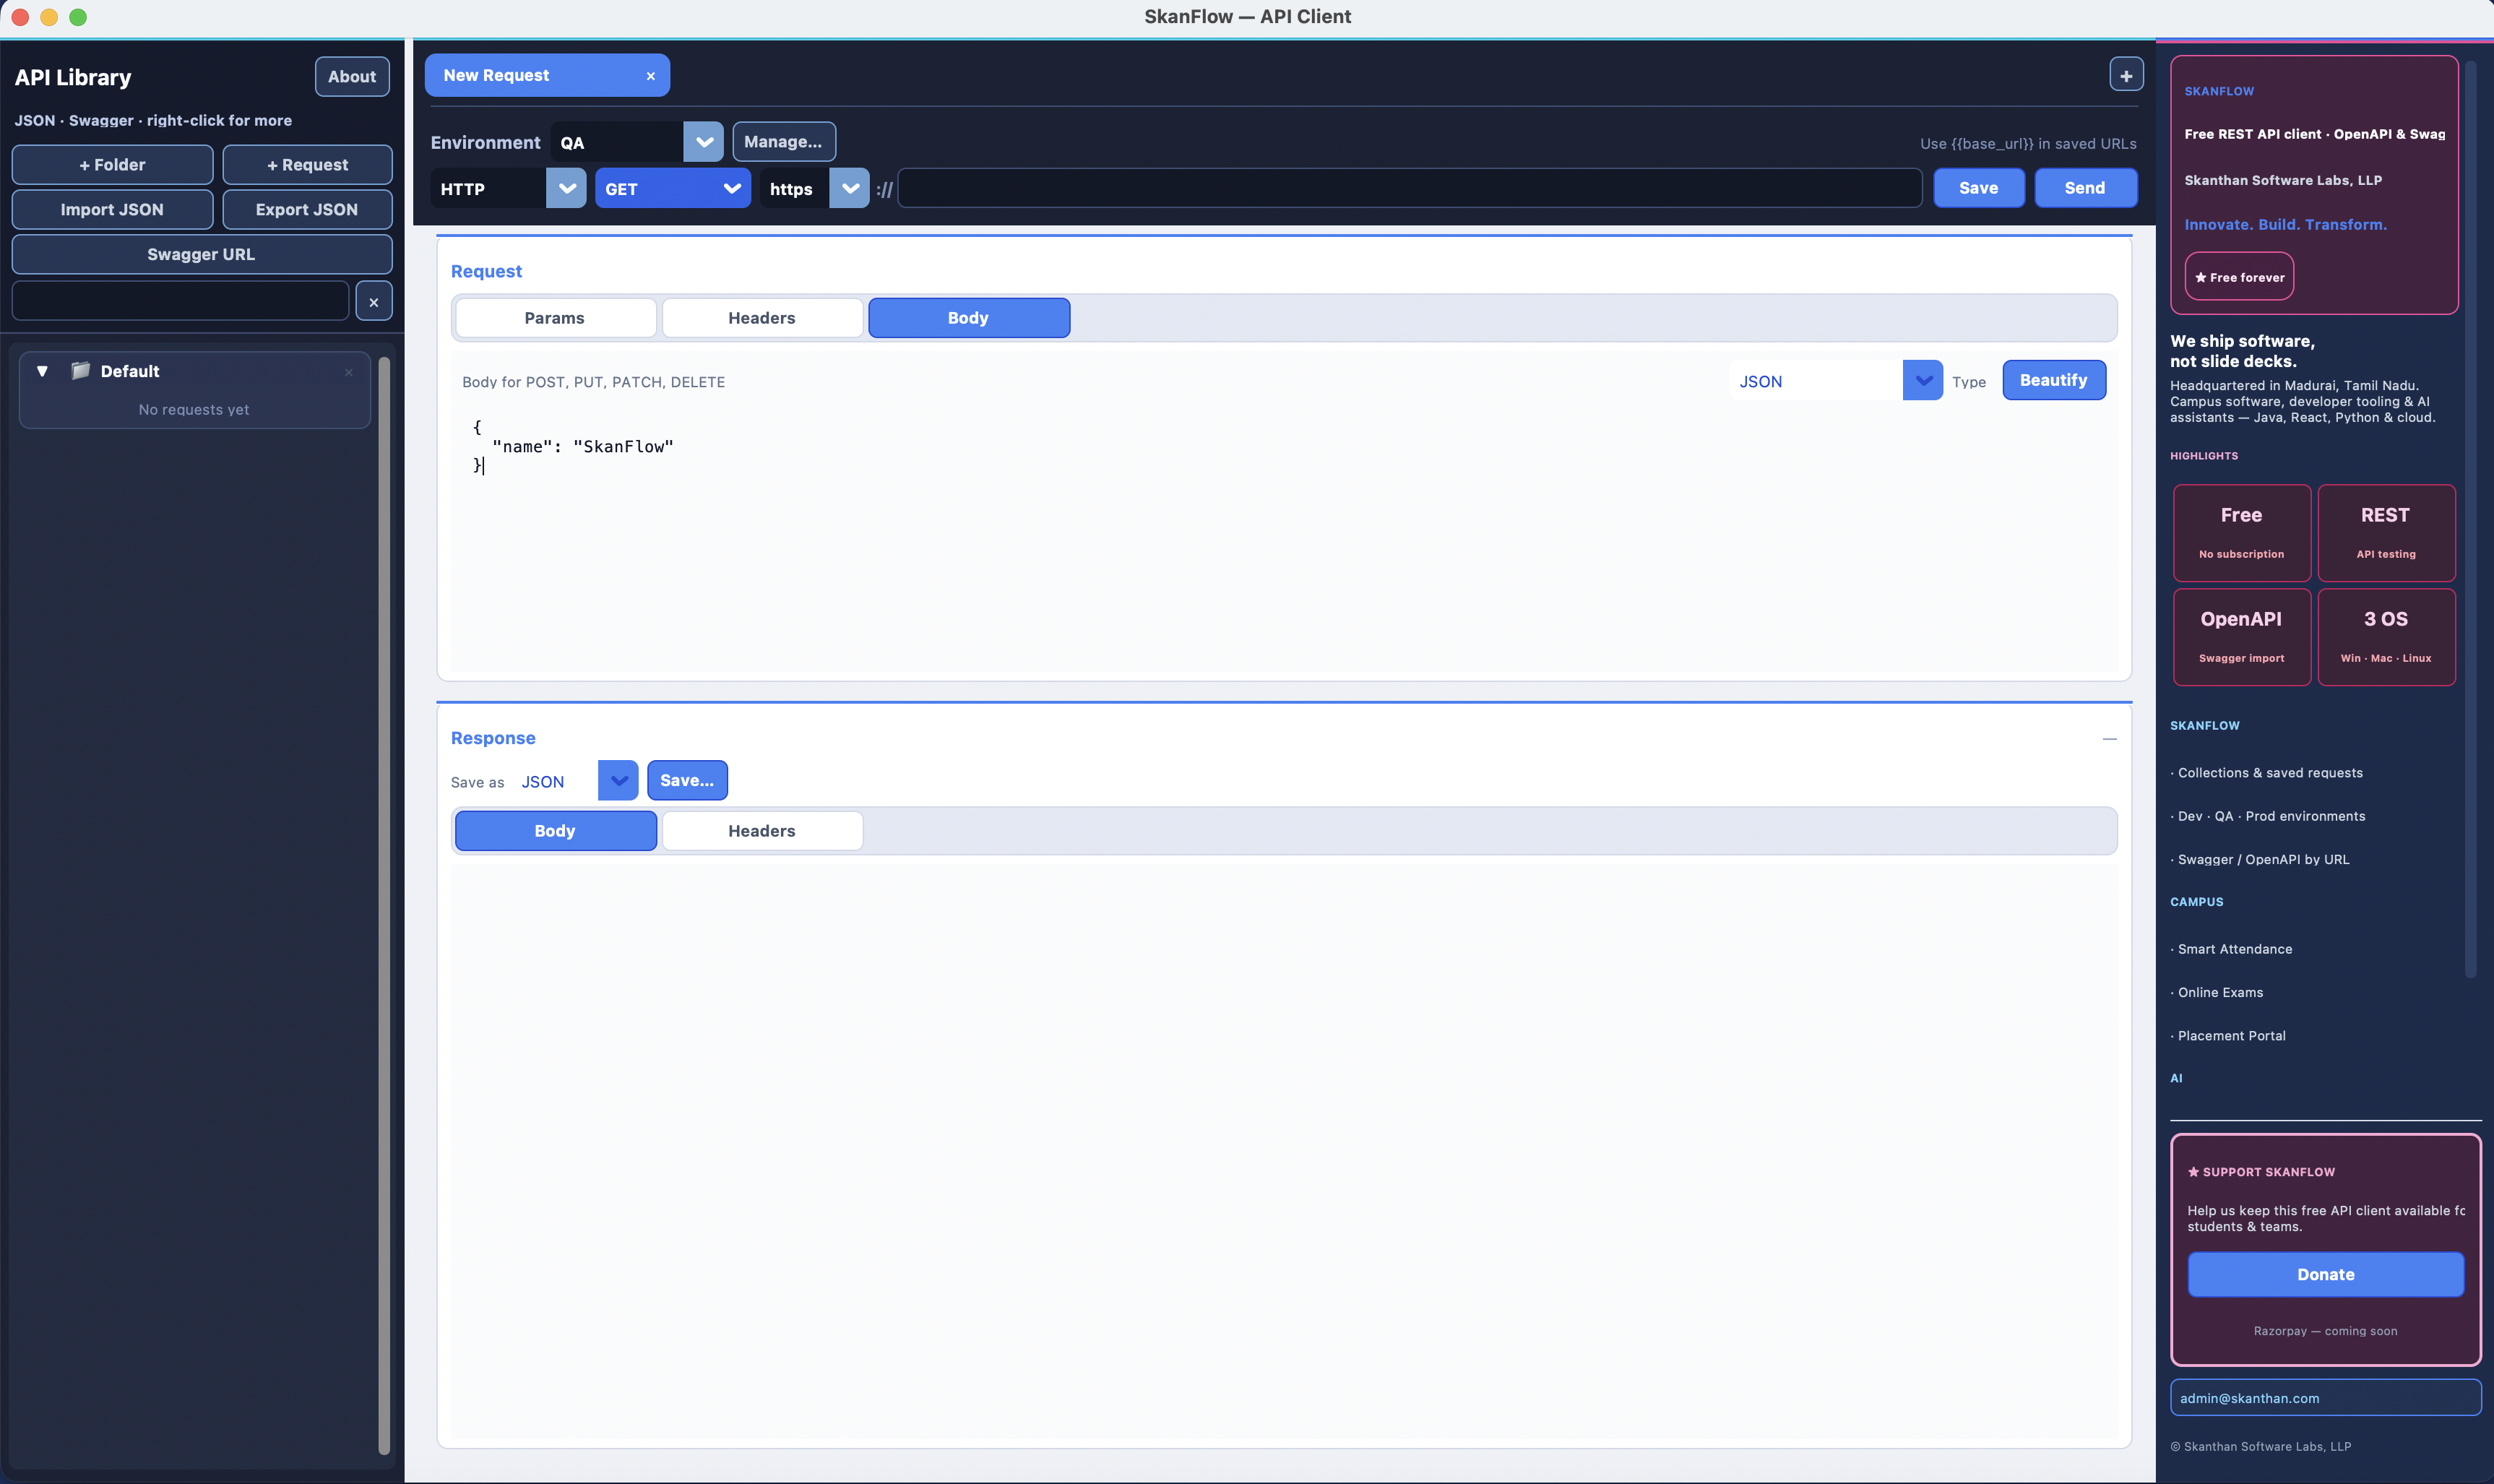Click the Donate button
The image size is (2494, 1484).
(x=2325, y=1275)
